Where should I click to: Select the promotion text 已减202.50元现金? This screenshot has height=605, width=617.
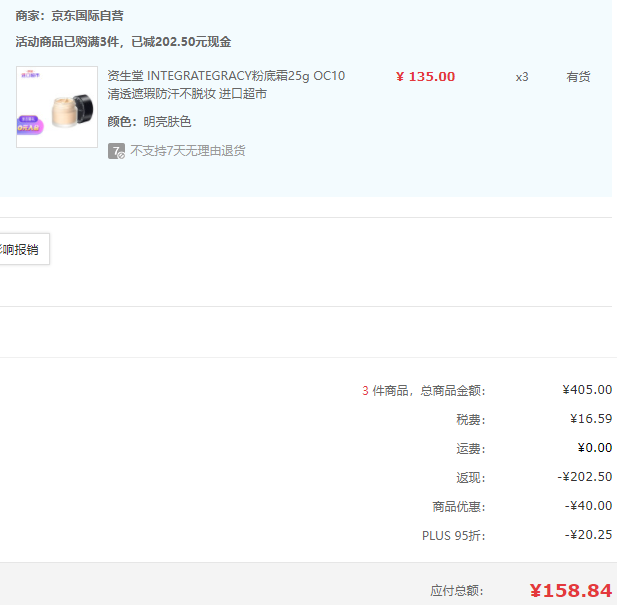(x=181, y=42)
